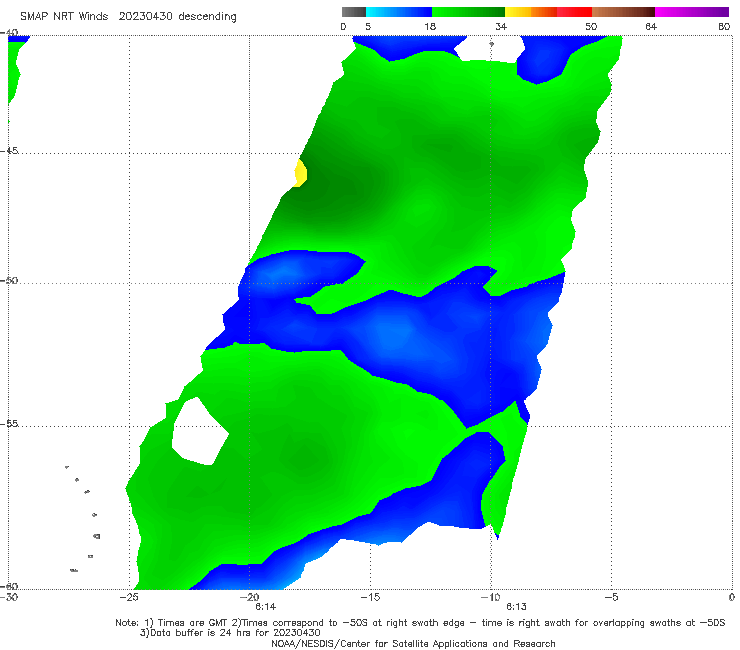The image size is (740, 650).
Task: Click the latitude axis label "-50"
Action: click(x=9, y=281)
